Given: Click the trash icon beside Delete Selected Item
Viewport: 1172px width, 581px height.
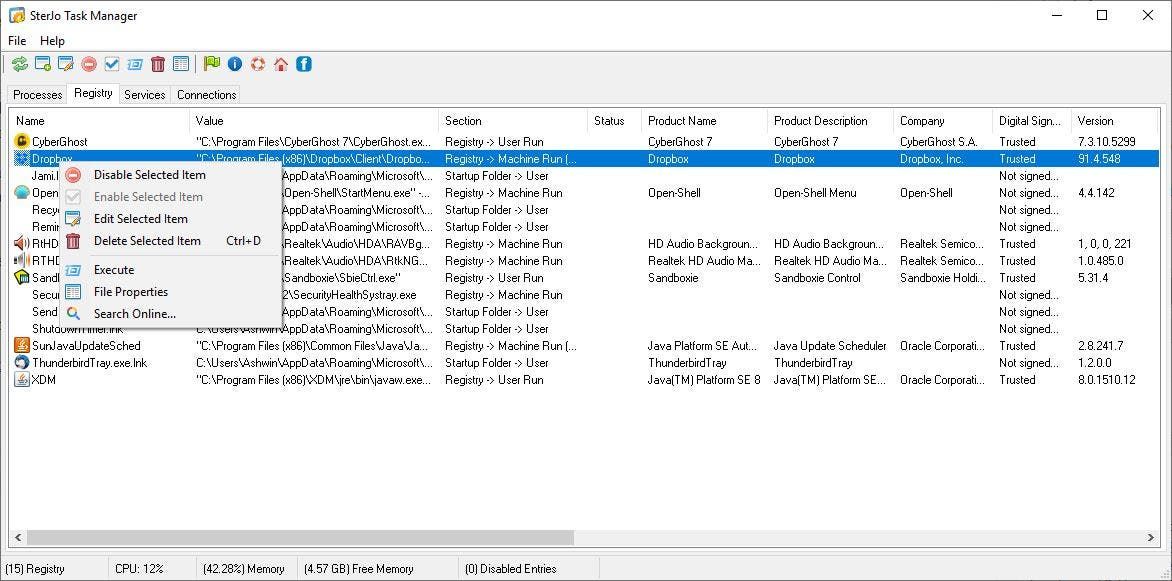Looking at the screenshot, I should tap(73, 241).
